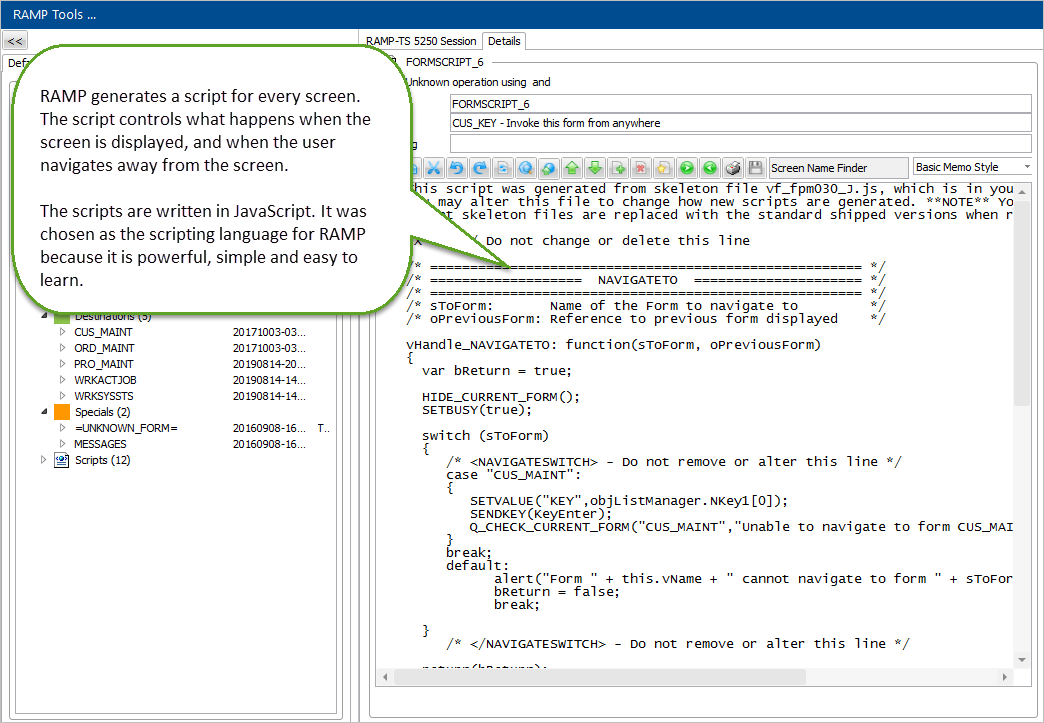Image resolution: width=1044 pixels, height=723 pixels.
Task: Click the Undo arrow icon
Action: [457, 168]
